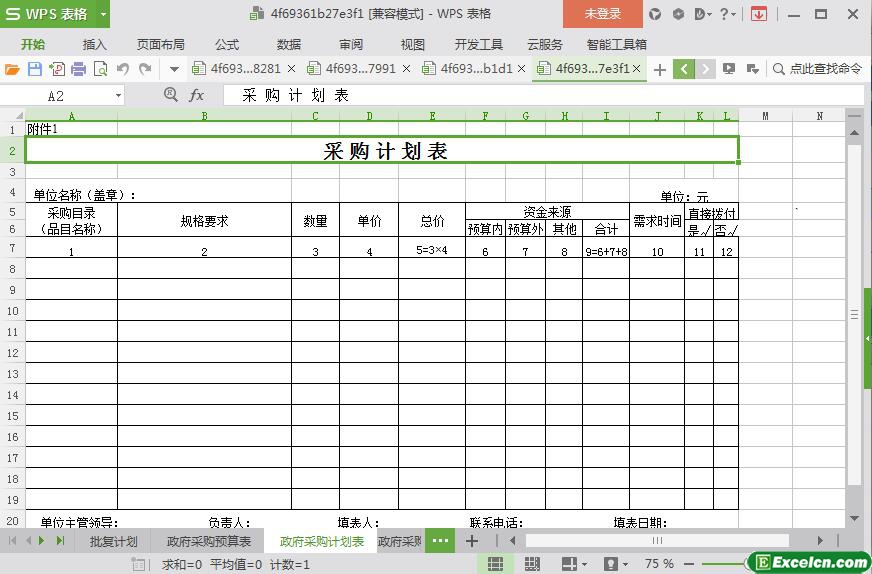Viewport: 872px width, 574px height.
Task: Open the 页面布局 ribbon tab
Action: pos(161,44)
